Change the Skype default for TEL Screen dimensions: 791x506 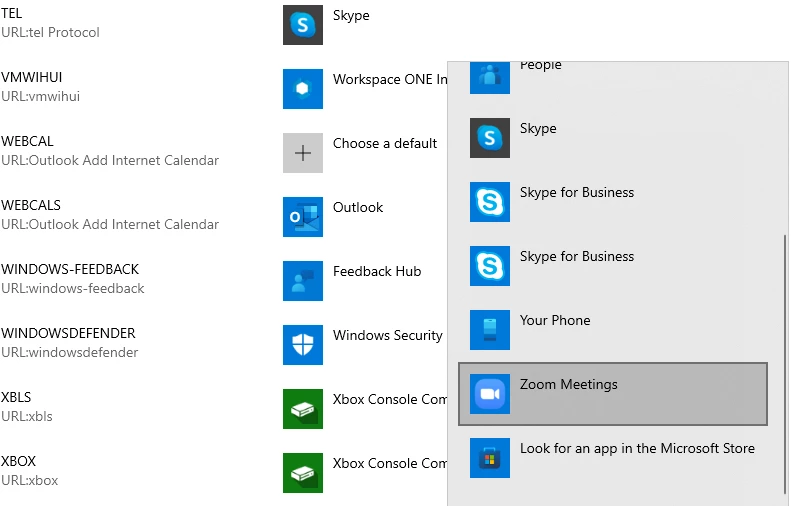pyautogui.click(x=351, y=16)
